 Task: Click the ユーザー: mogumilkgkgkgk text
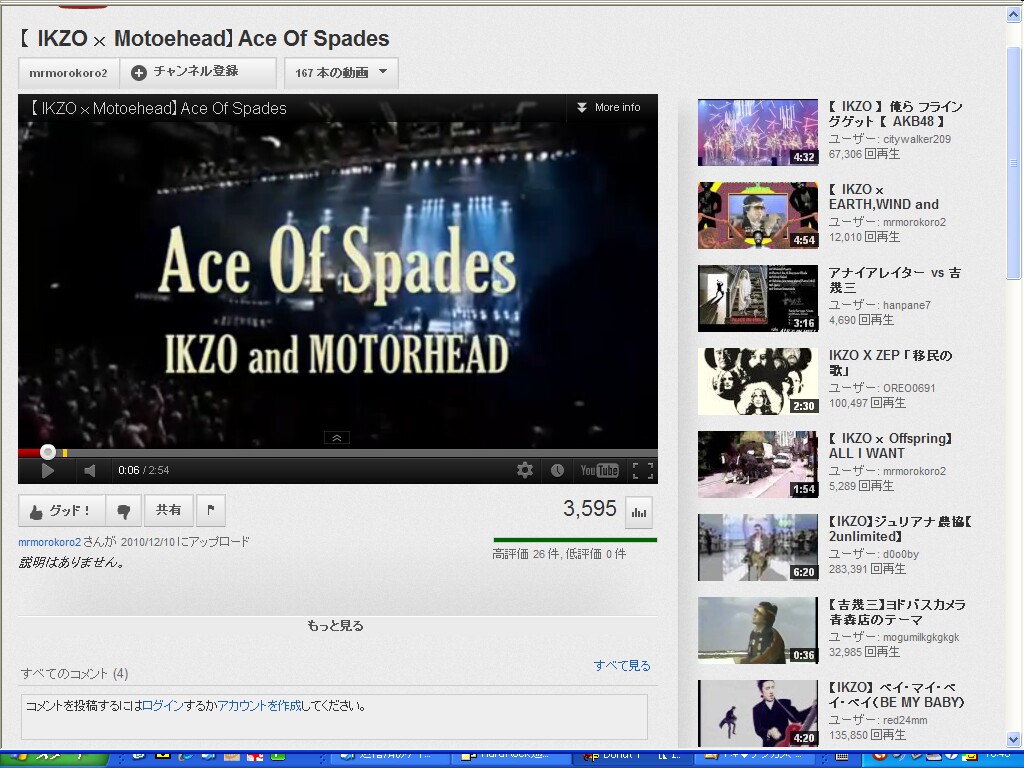(x=894, y=637)
